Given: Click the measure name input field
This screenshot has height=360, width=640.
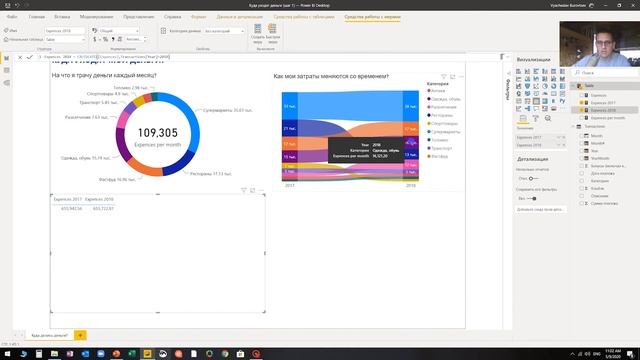Looking at the screenshot, I should 64,31.
